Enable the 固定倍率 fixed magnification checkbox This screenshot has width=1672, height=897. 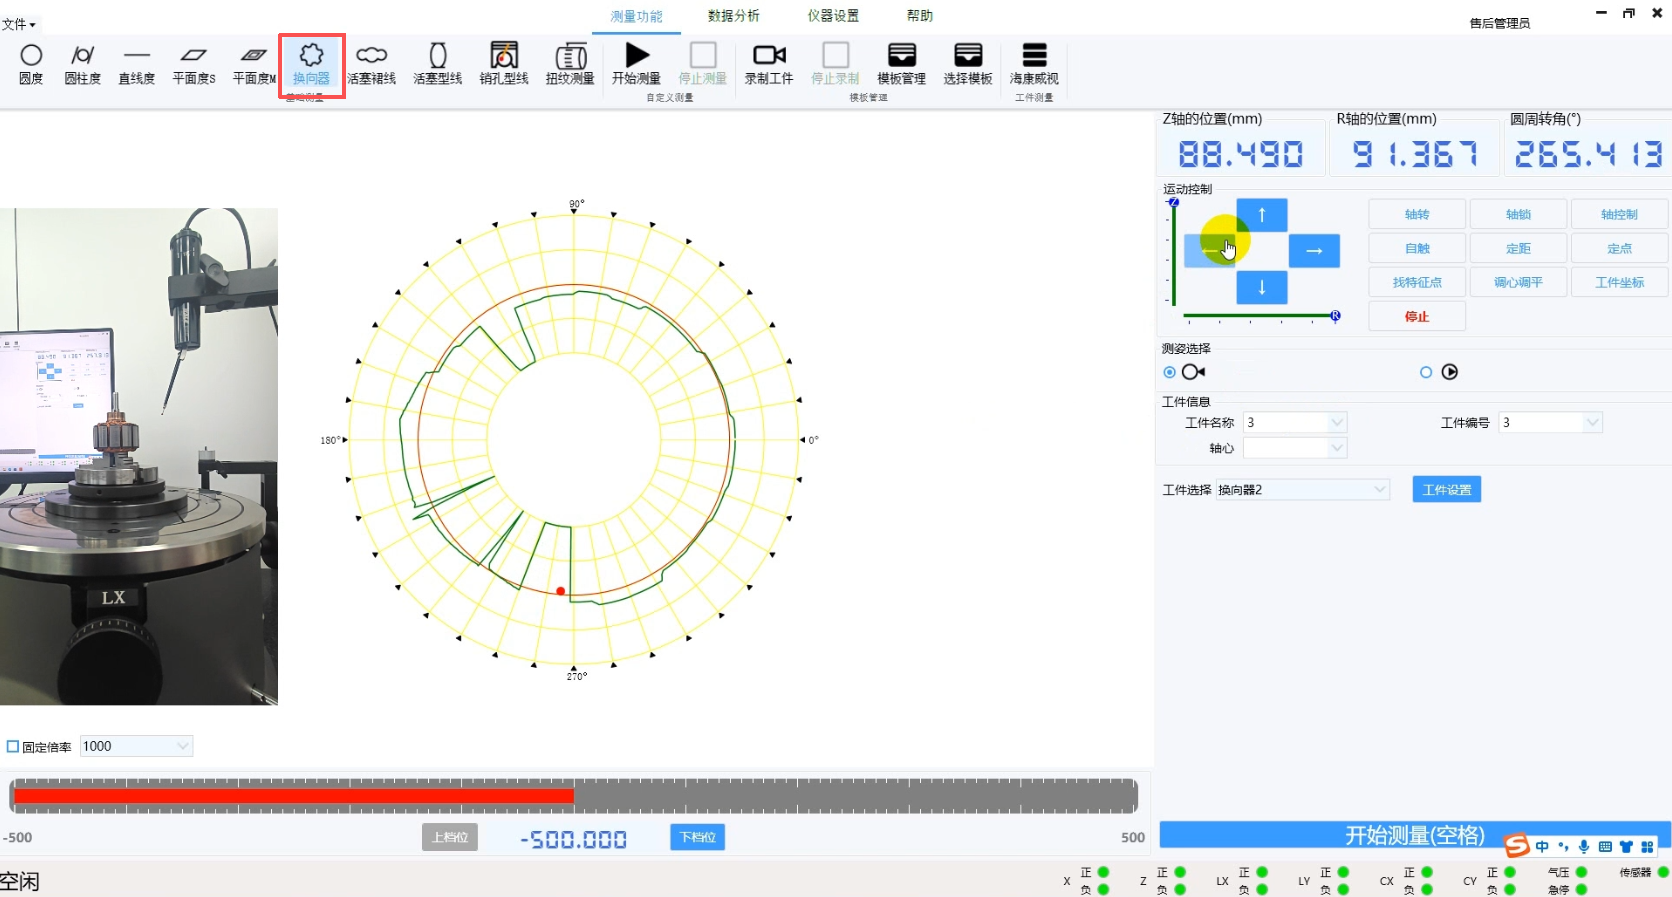(13, 747)
